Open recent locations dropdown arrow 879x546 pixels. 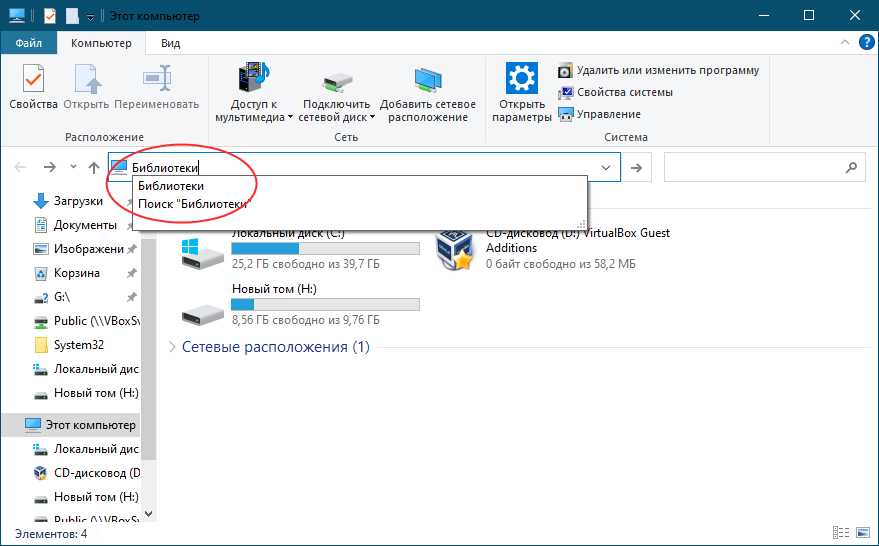(73, 166)
